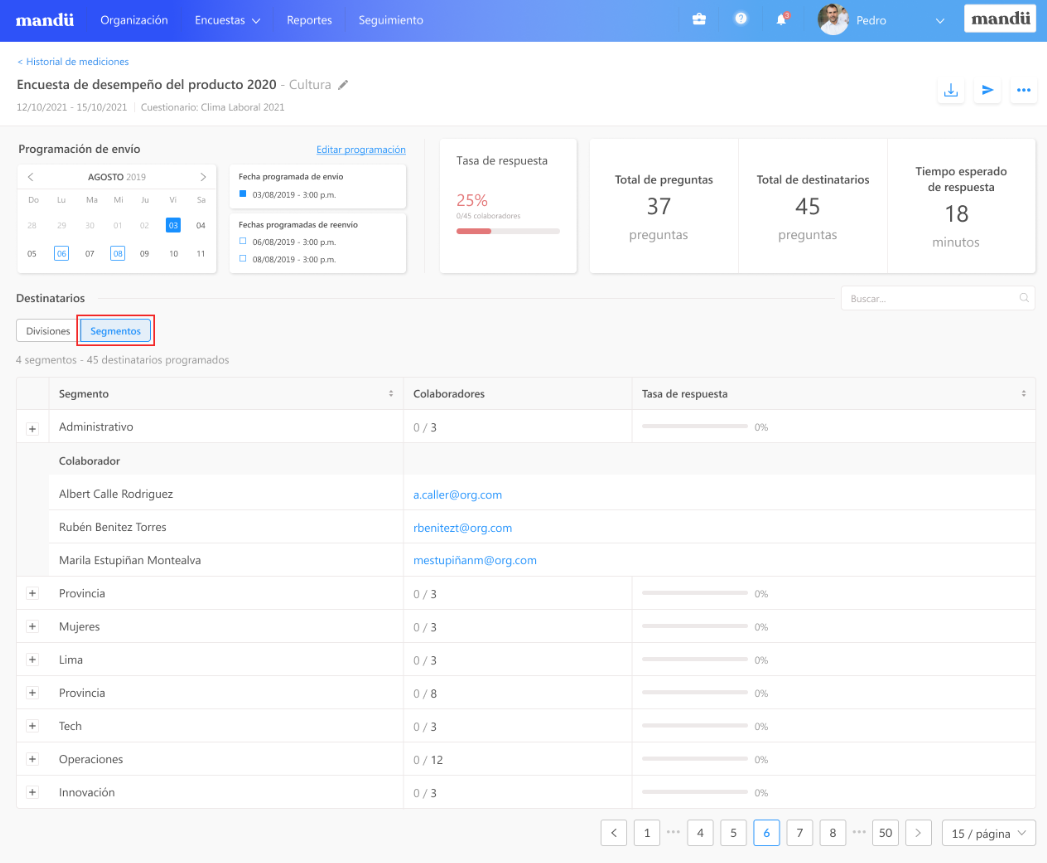Click the download survey icon
This screenshot has height=863, width=1047.
click(951, 90)
